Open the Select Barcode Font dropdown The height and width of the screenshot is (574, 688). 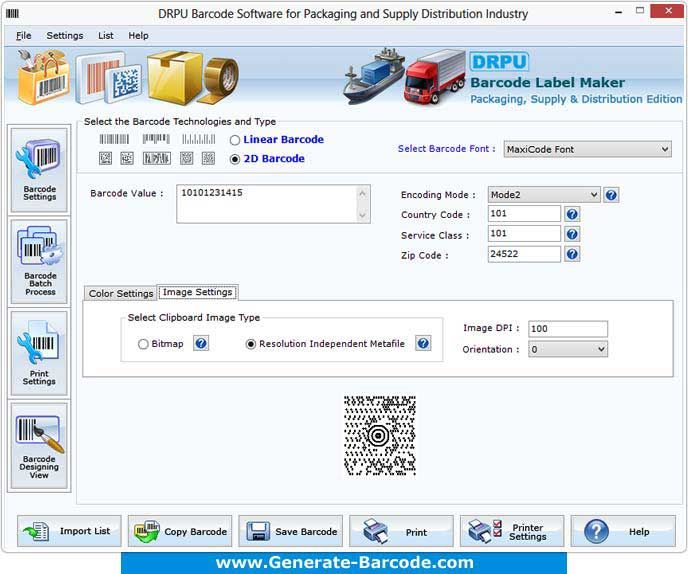point(588,149)
